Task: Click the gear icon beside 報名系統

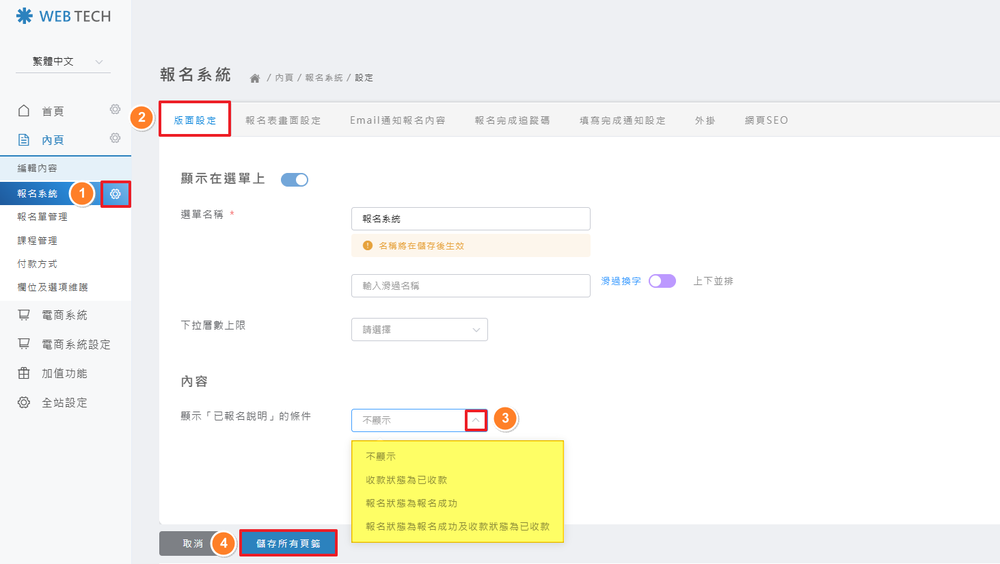Action: click(116, 193)
